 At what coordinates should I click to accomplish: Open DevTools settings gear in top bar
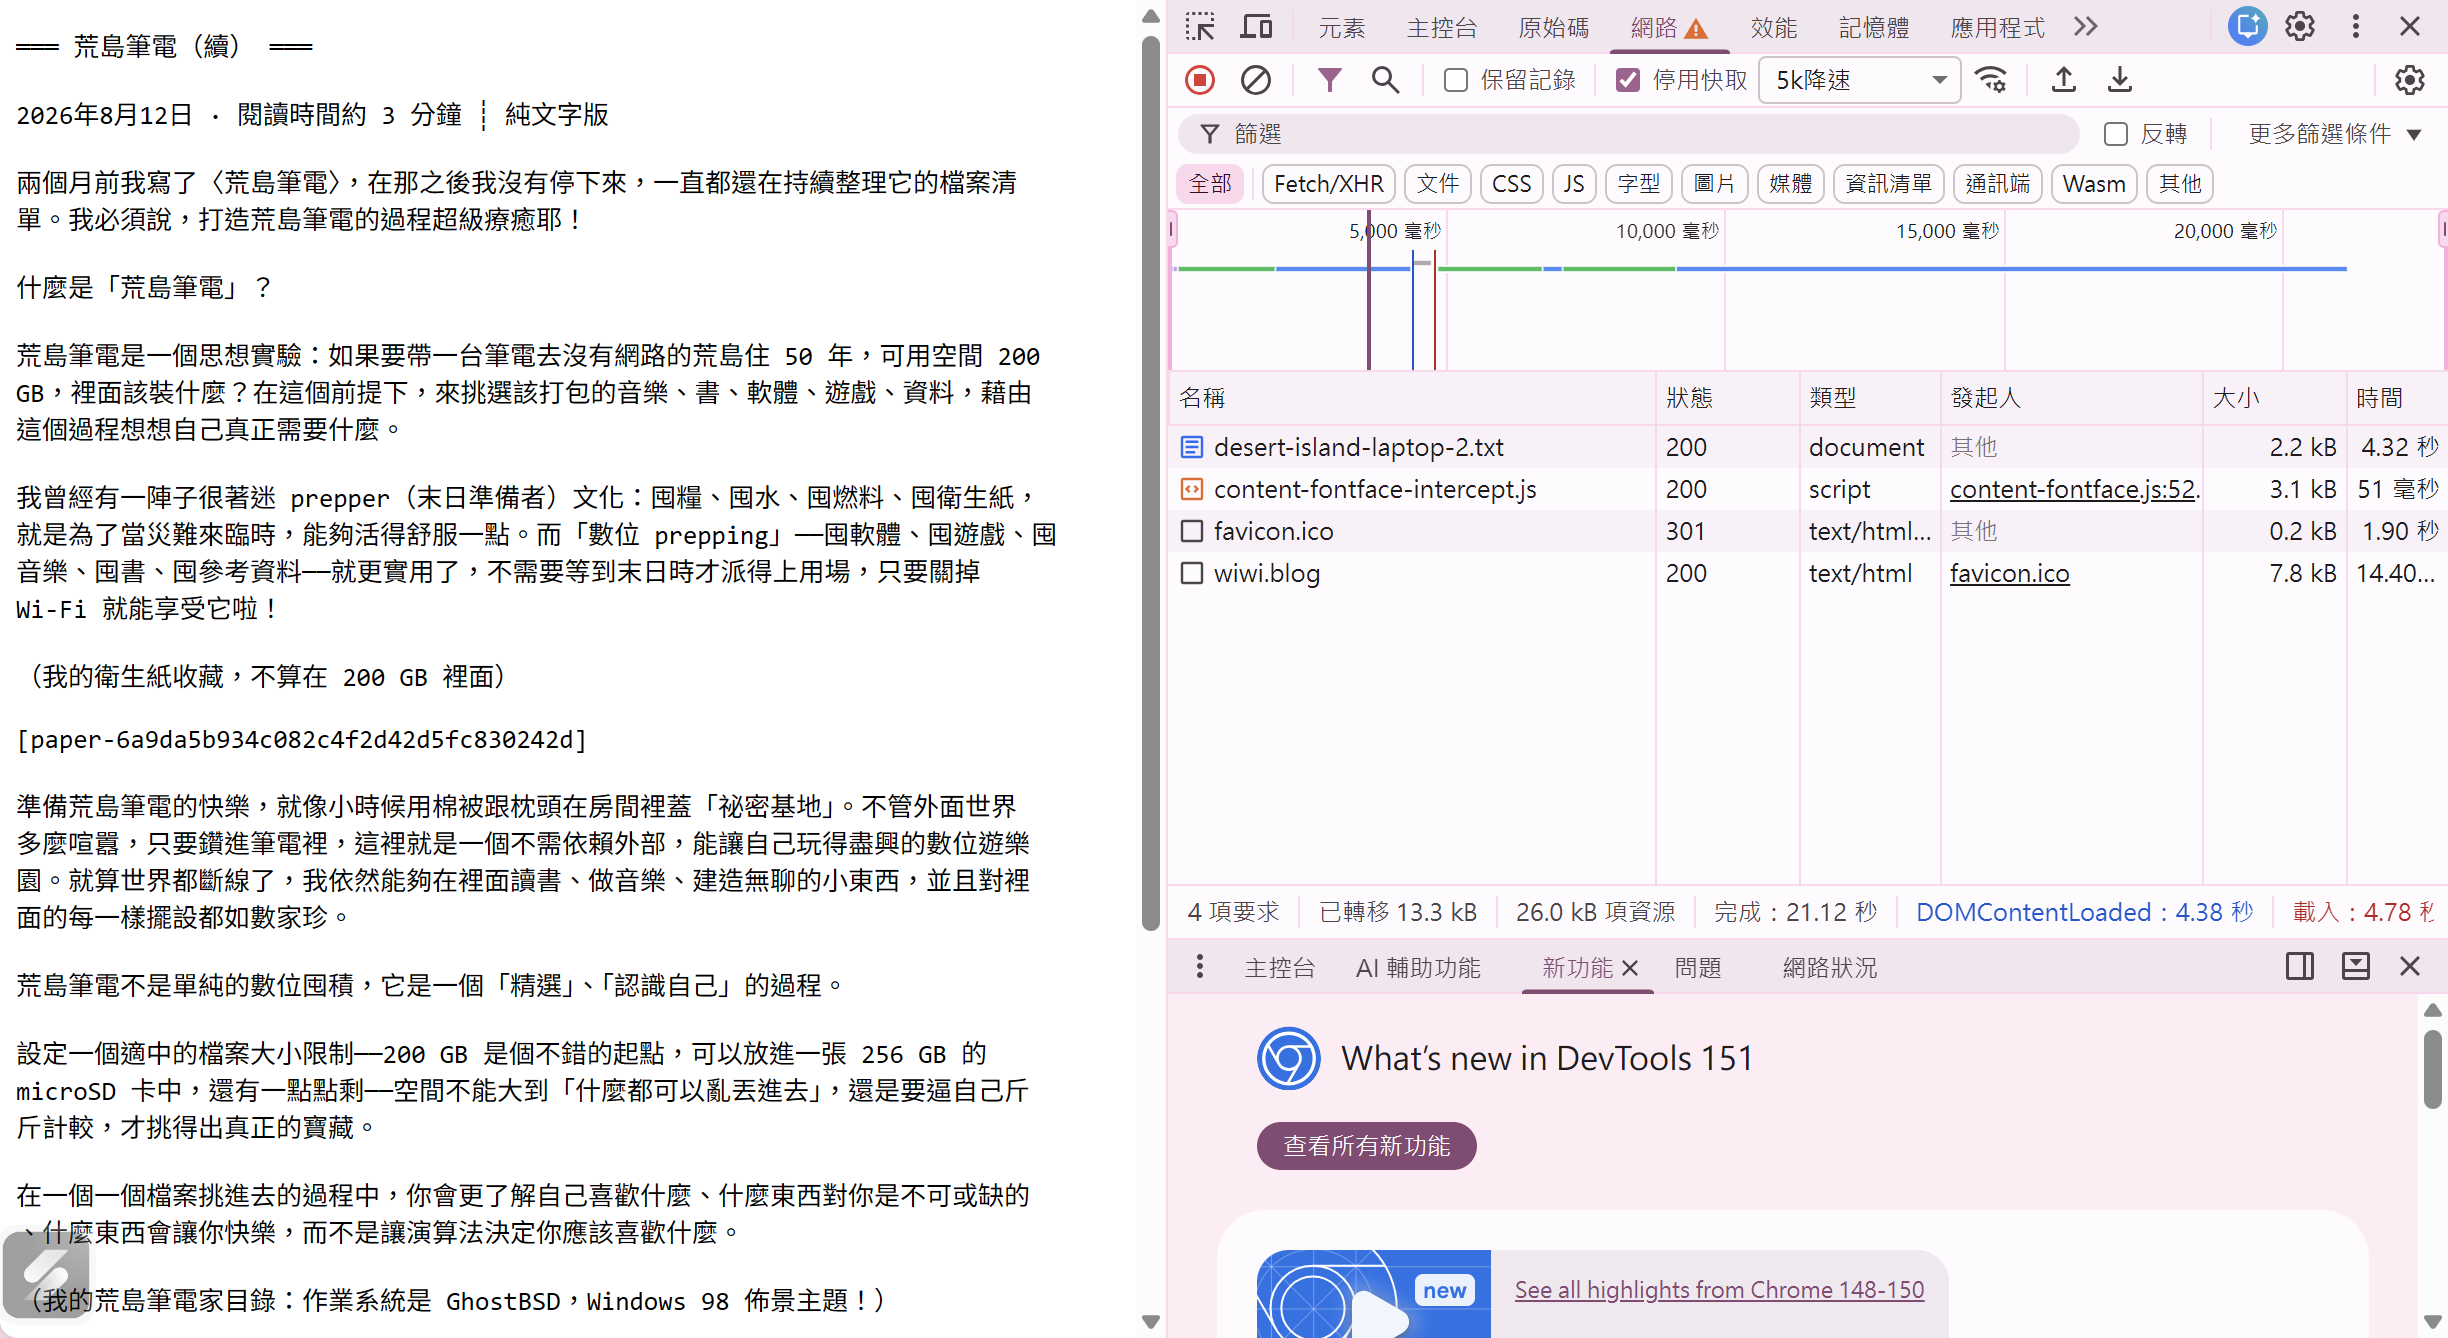coord(2300,27)
